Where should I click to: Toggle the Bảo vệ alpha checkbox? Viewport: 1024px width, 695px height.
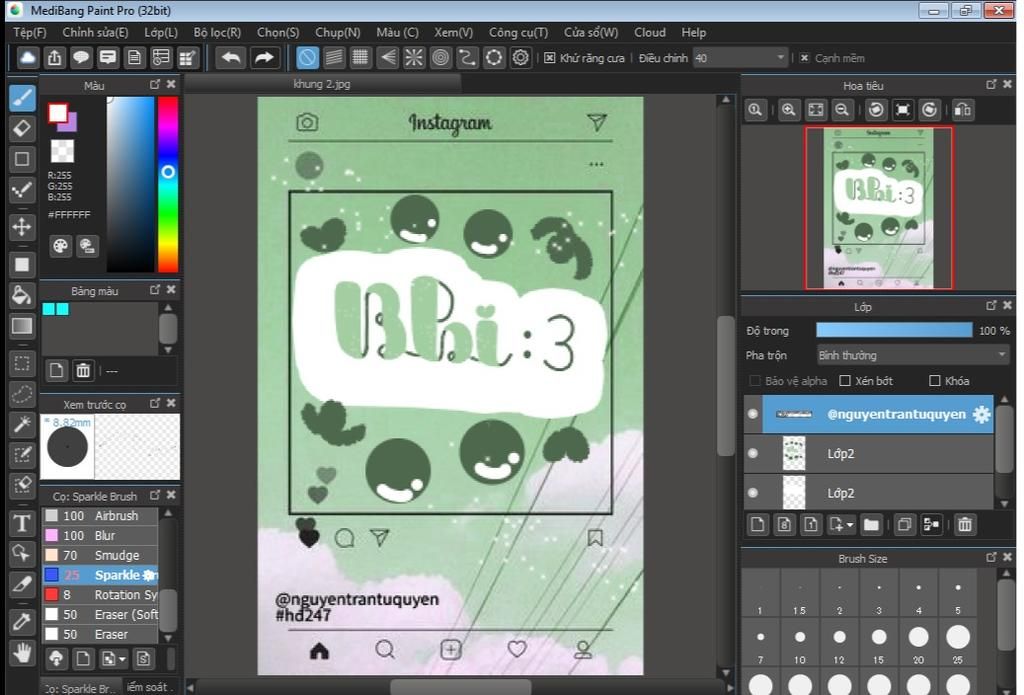click(x=755, y=381)
